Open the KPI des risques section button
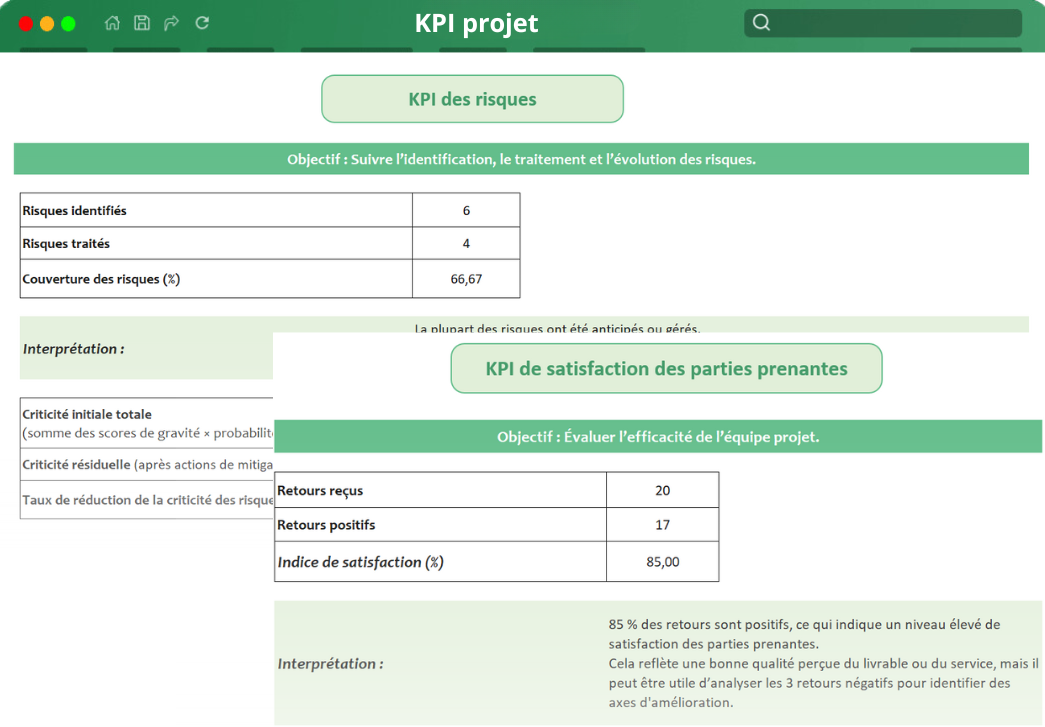The height and width of the screenshot is (727, 1045). click(x=472, y=98)
